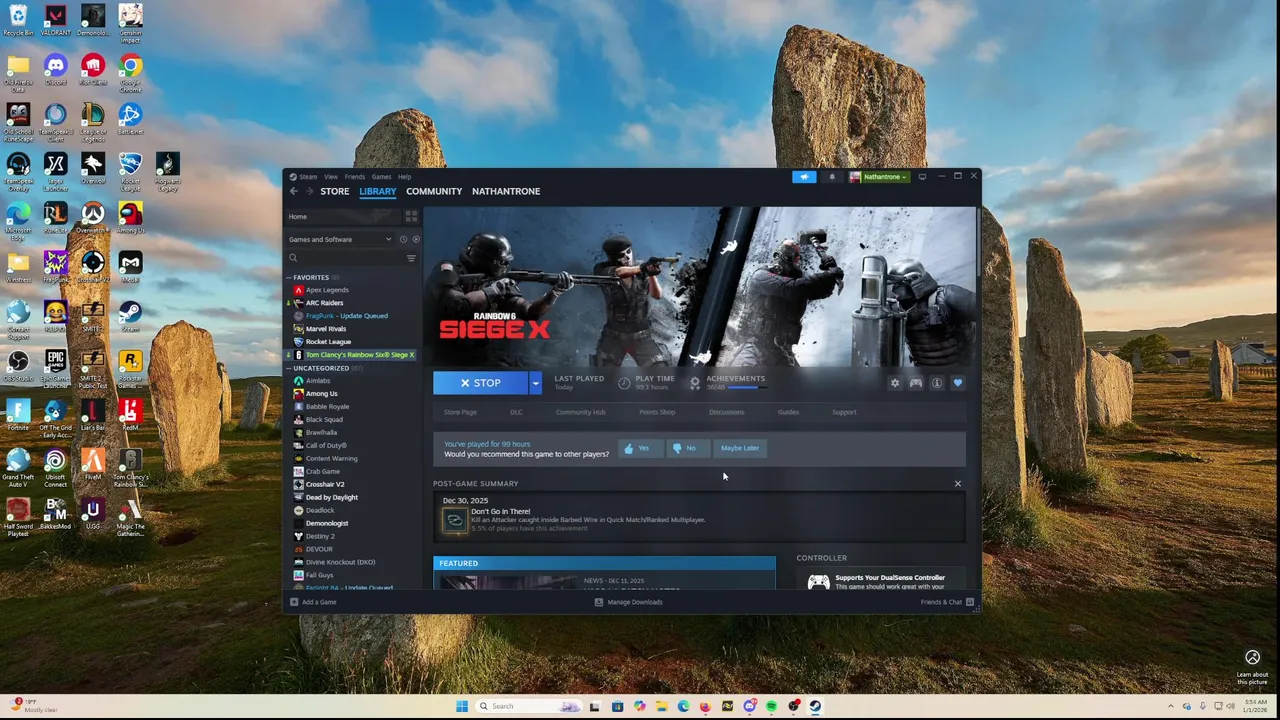Open Discord desktop shortcut
The height and width of the screenshot is (720, 1280).
(x=56, y=71)
